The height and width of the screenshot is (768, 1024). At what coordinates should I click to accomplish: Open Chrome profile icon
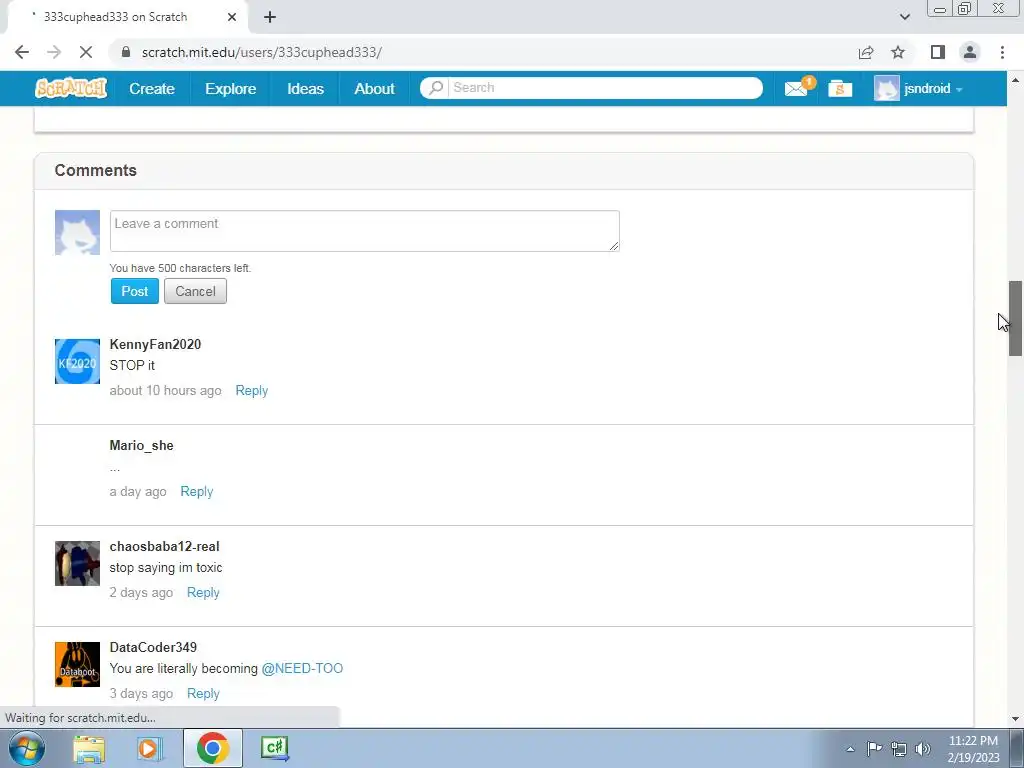(x=970, y=52)
